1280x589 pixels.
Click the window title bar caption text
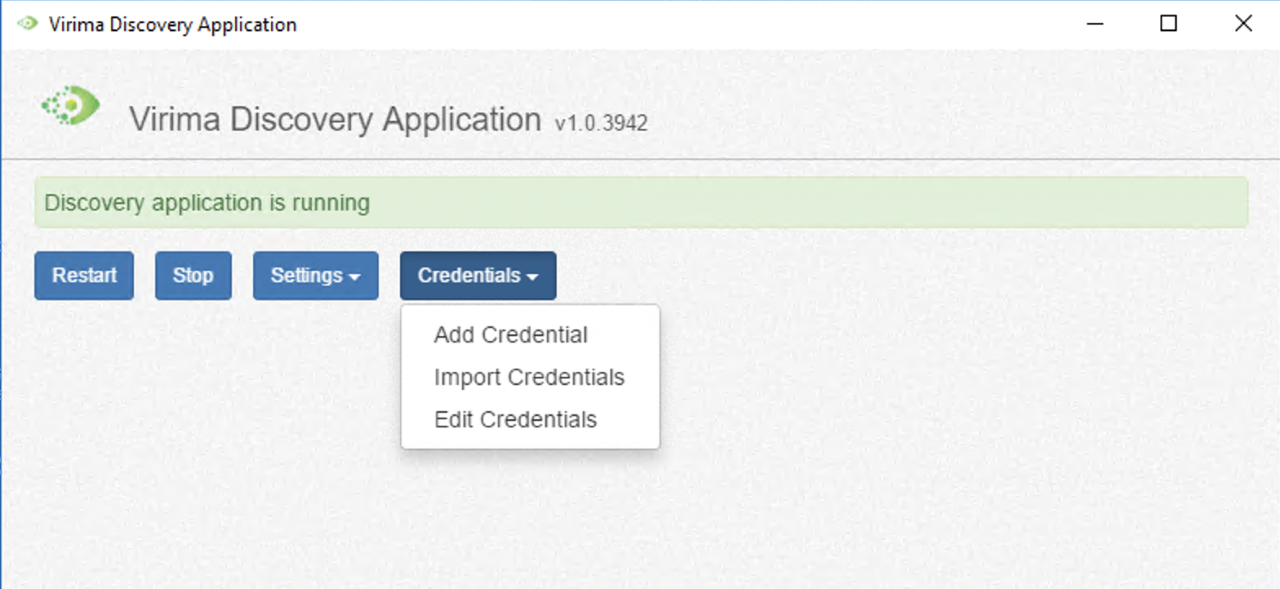point(172,24)
